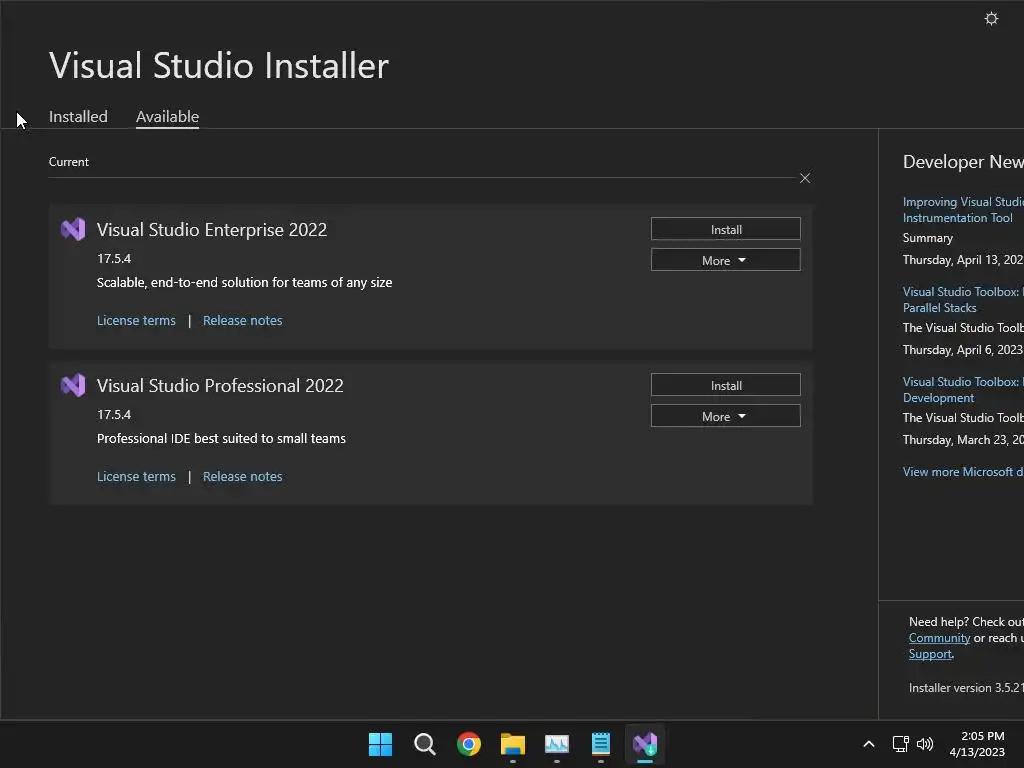This screenshot has height=768, width=1024.
Task: Click the Visual Studio Installer heading
Action: (x=219, y=65)
